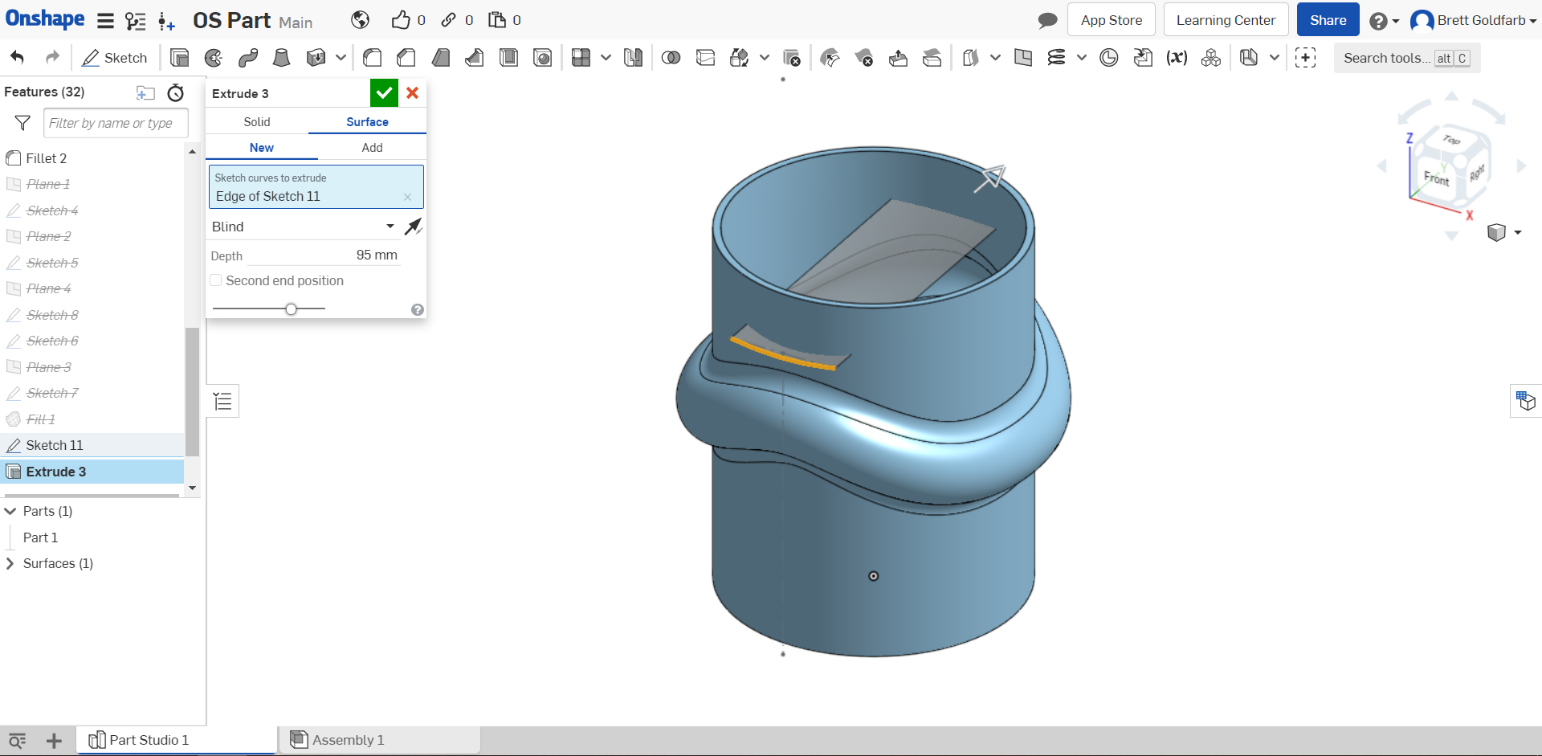This screenshot has width=1542, height=756.
Task: Select the Surface tab in Extrude dialog
Action: (x=366, y=120)
